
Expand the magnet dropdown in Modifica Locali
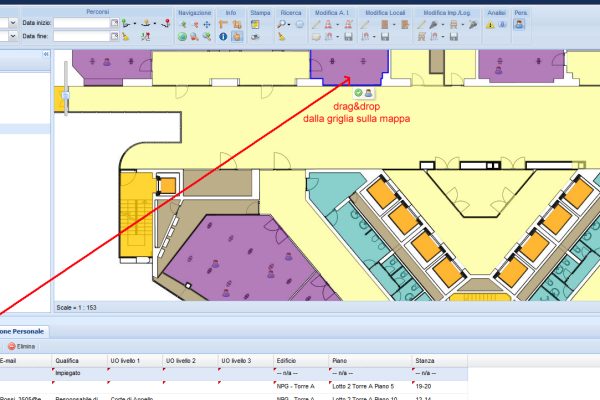[374, 37]
